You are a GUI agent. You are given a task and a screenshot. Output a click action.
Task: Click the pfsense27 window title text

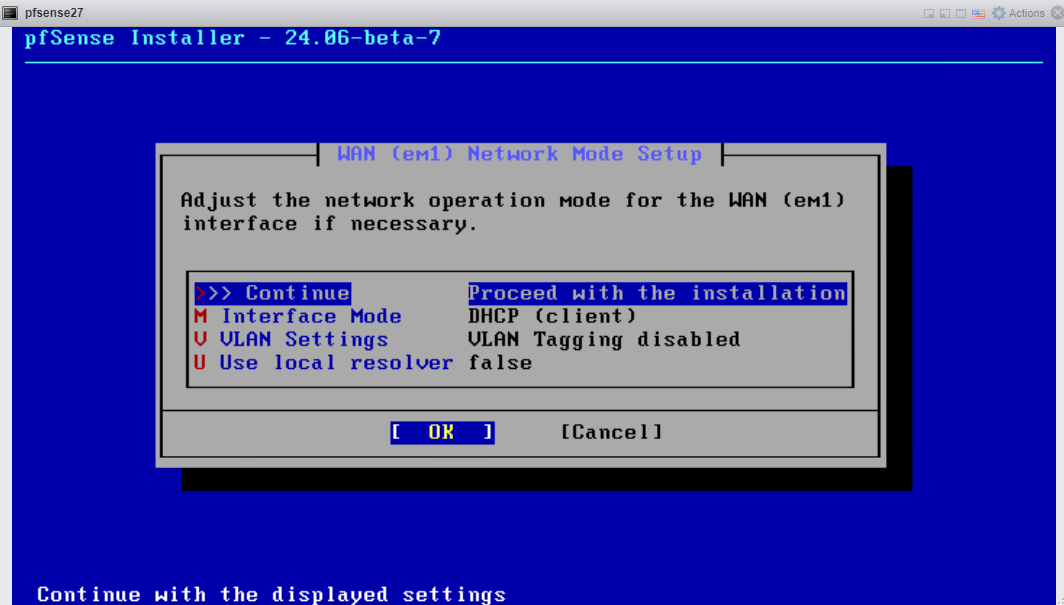click(54, 13)
